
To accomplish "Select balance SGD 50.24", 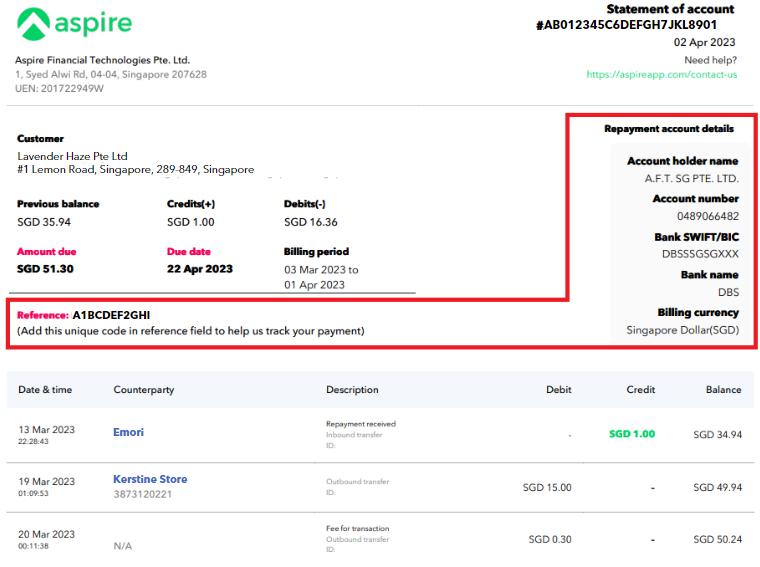I will pos(718,539).
